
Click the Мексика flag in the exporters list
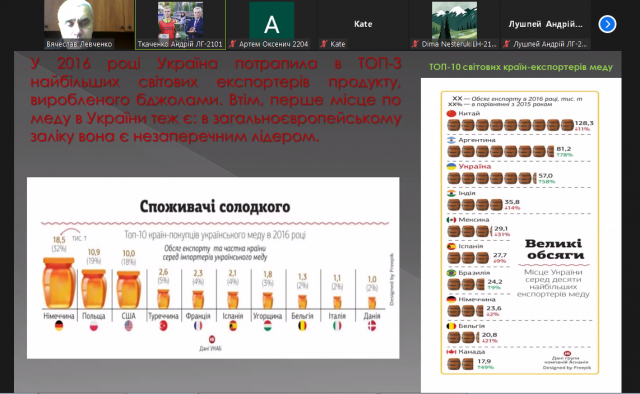coord(451,220)
